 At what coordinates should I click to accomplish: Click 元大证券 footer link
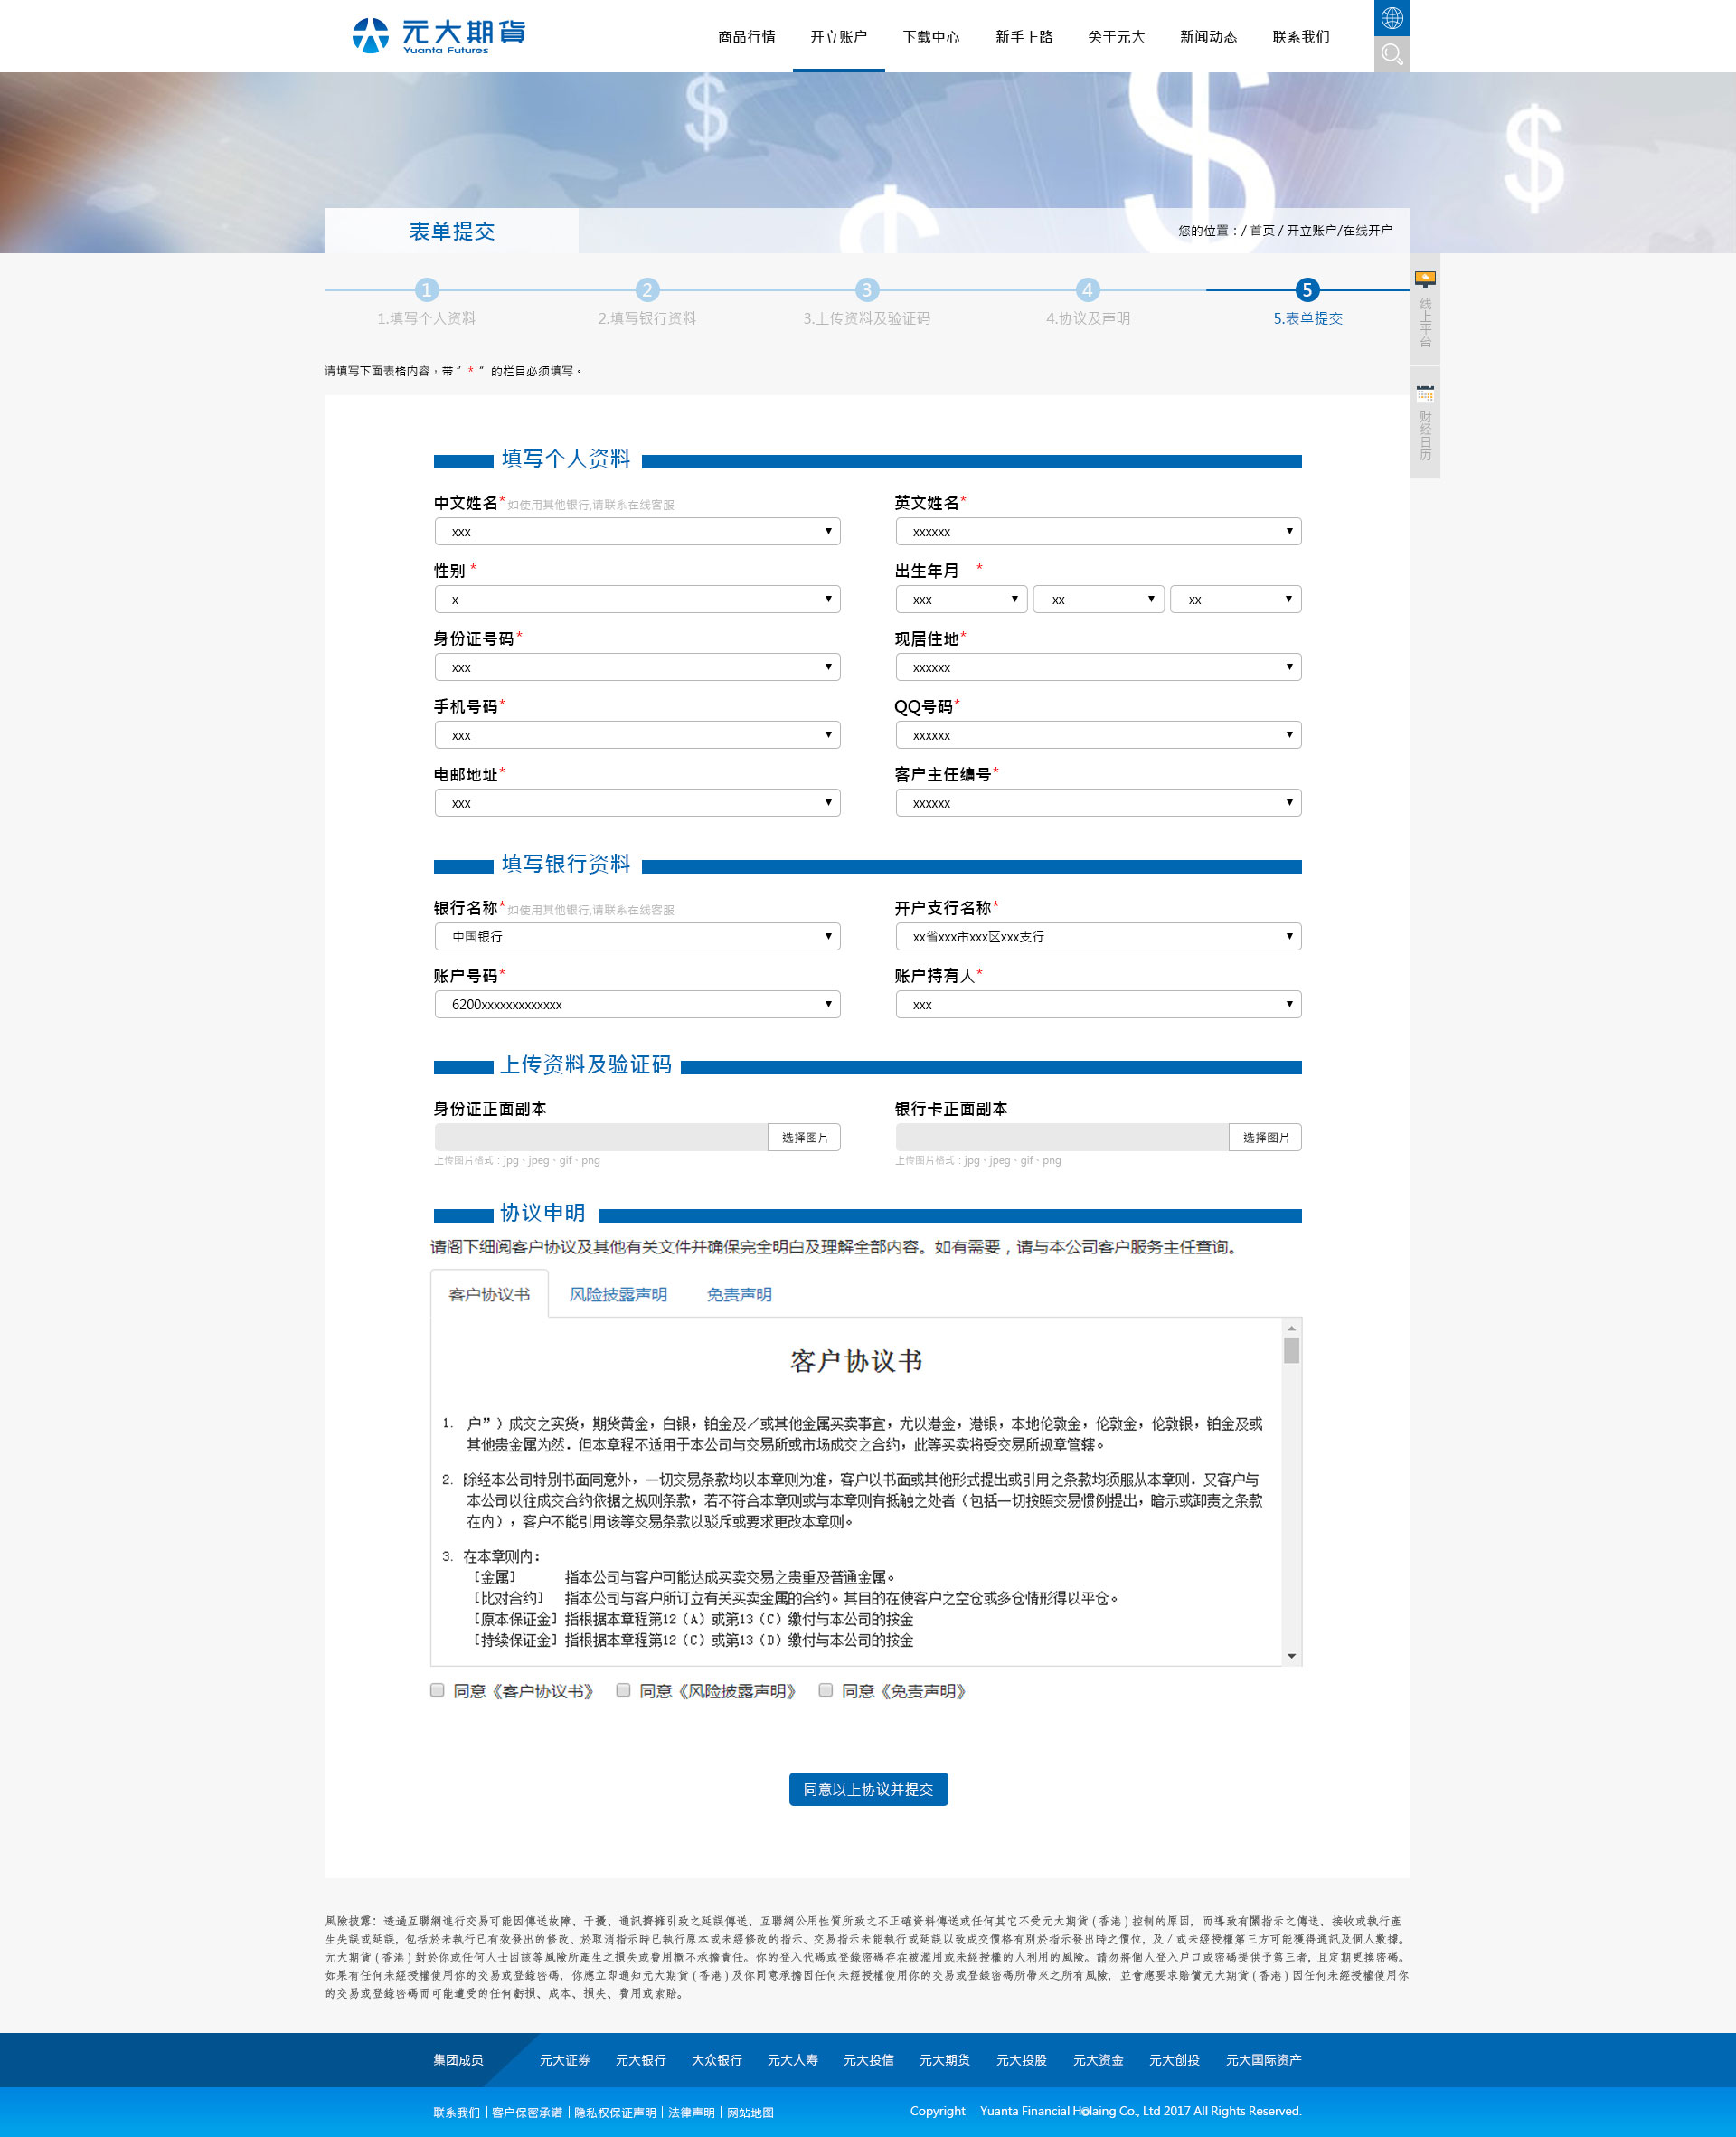pos(564,2060)
